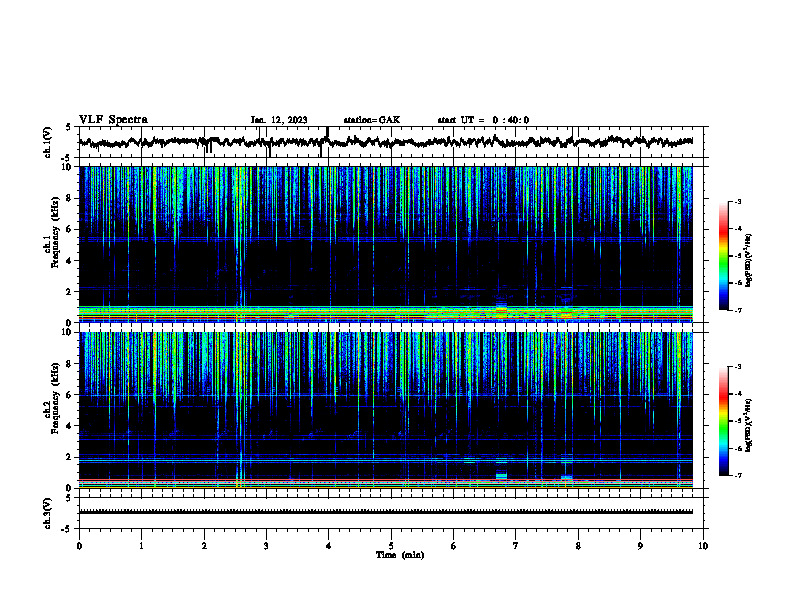Click the start UT time label

pyautogui.click(x=483, y=120)
